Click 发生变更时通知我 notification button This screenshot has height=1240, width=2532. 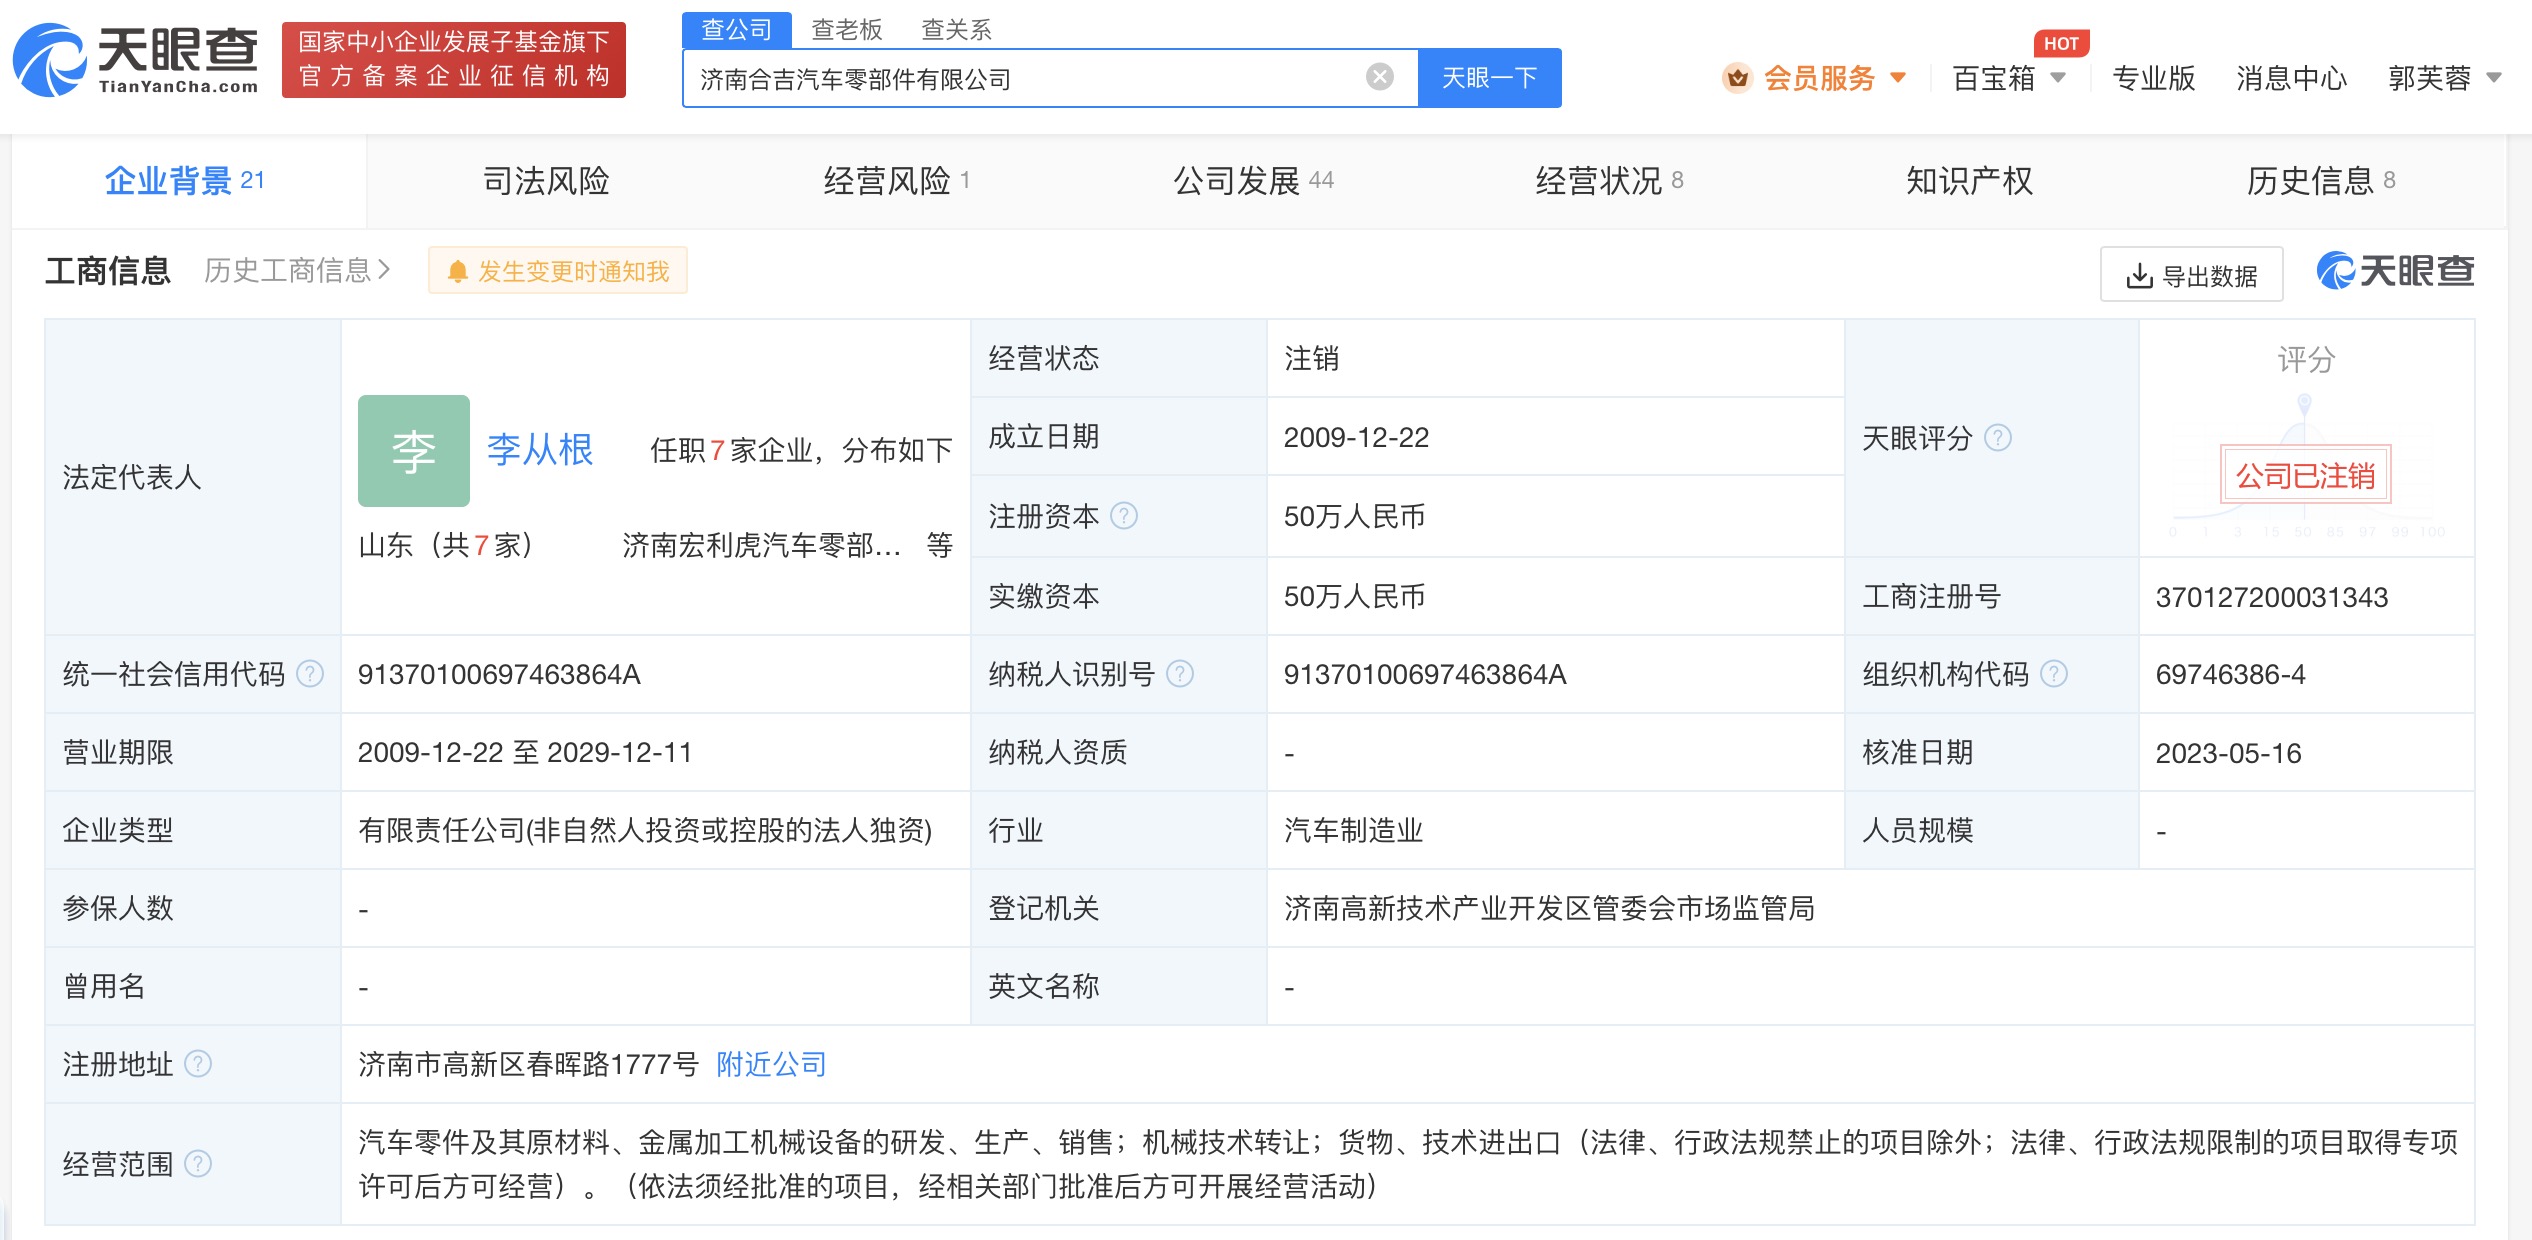558,271
